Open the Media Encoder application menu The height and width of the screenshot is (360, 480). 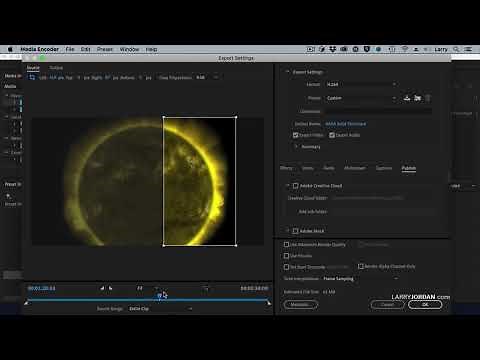(x=39, y=49)
